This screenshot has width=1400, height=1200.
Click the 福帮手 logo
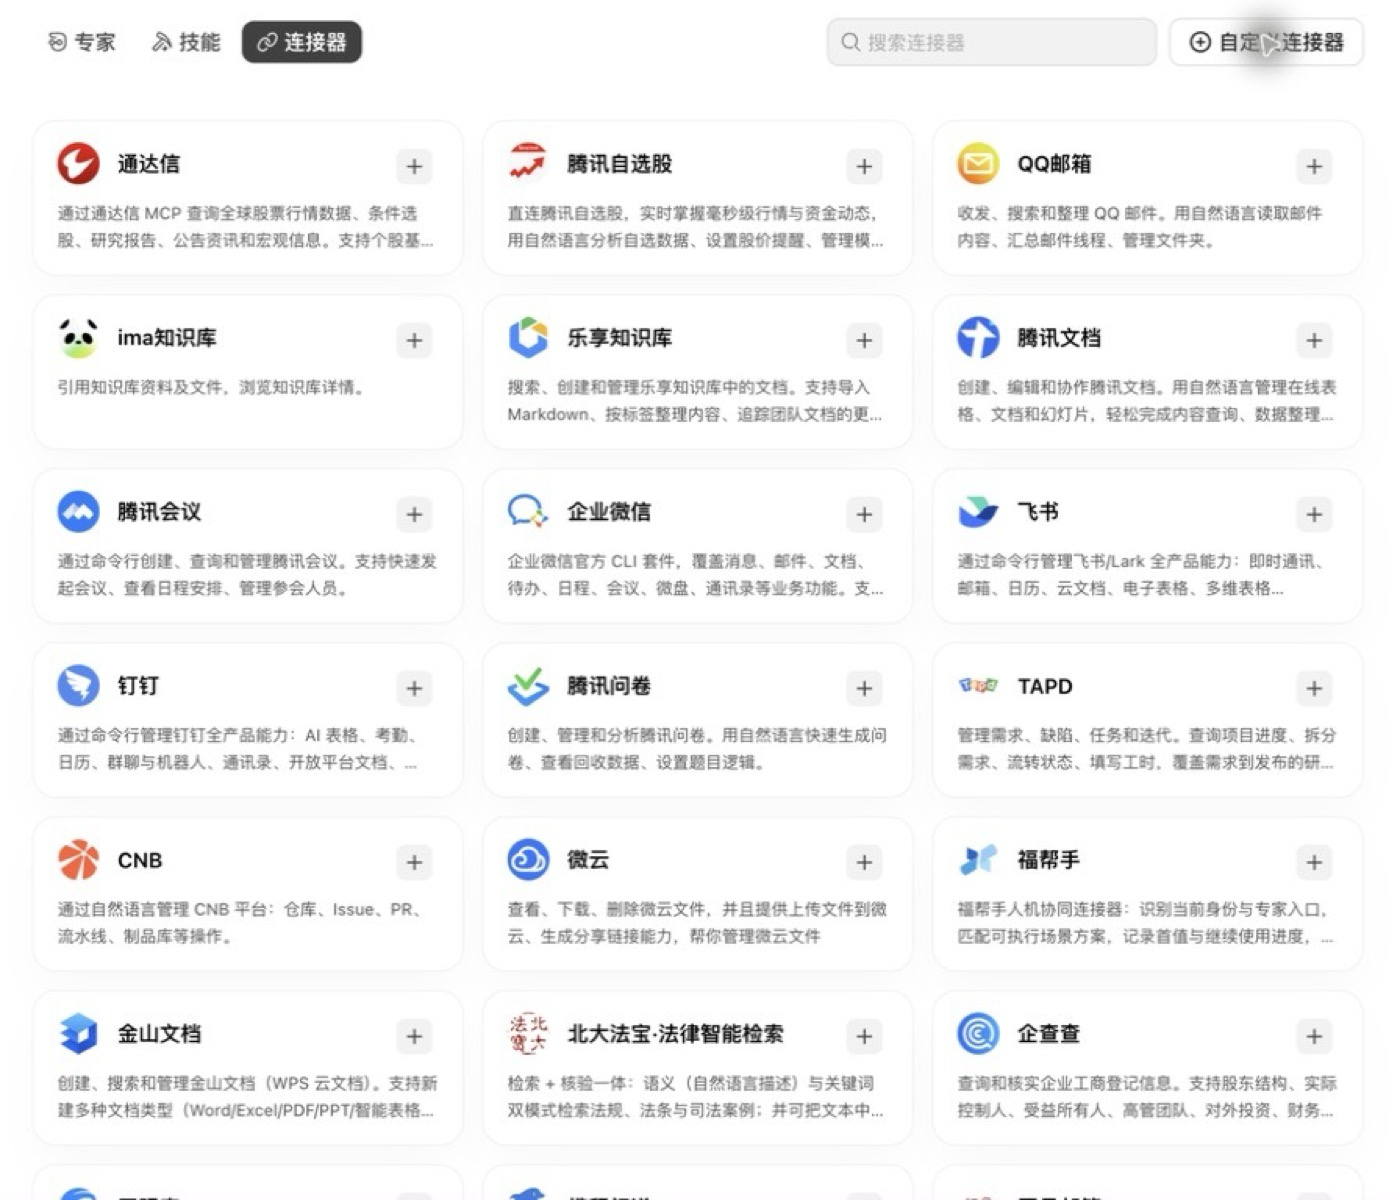pos(978,860)
